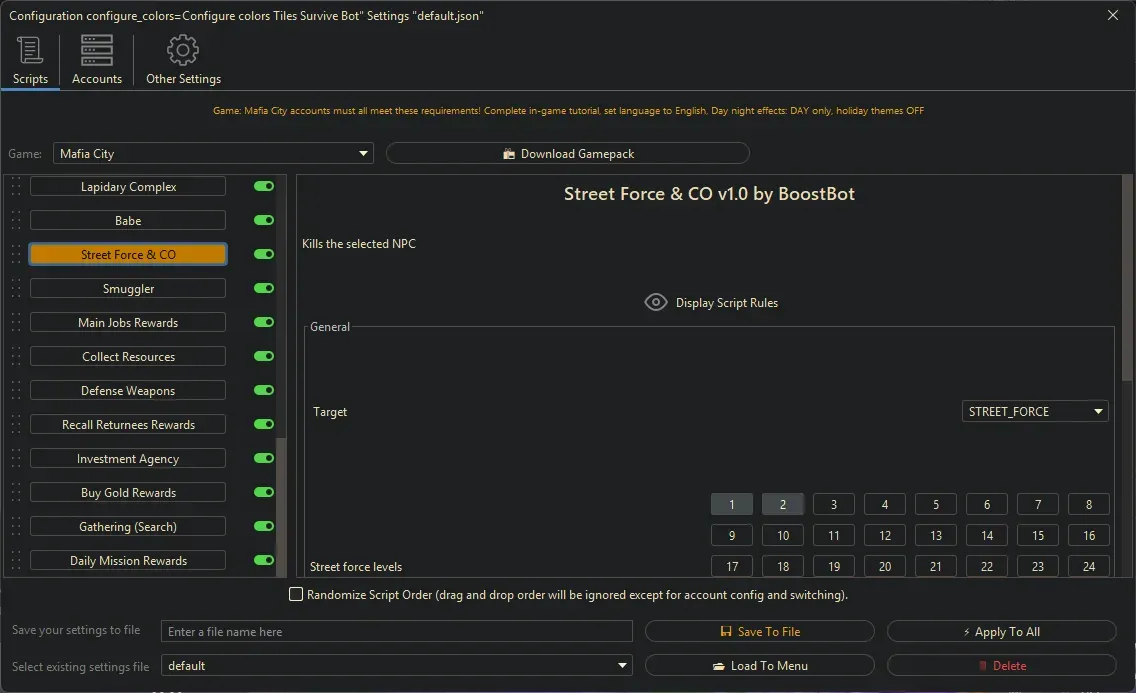1136x693 pixels.
Task: Click drag handle beside Smuggler script
Action: (15, 289)
